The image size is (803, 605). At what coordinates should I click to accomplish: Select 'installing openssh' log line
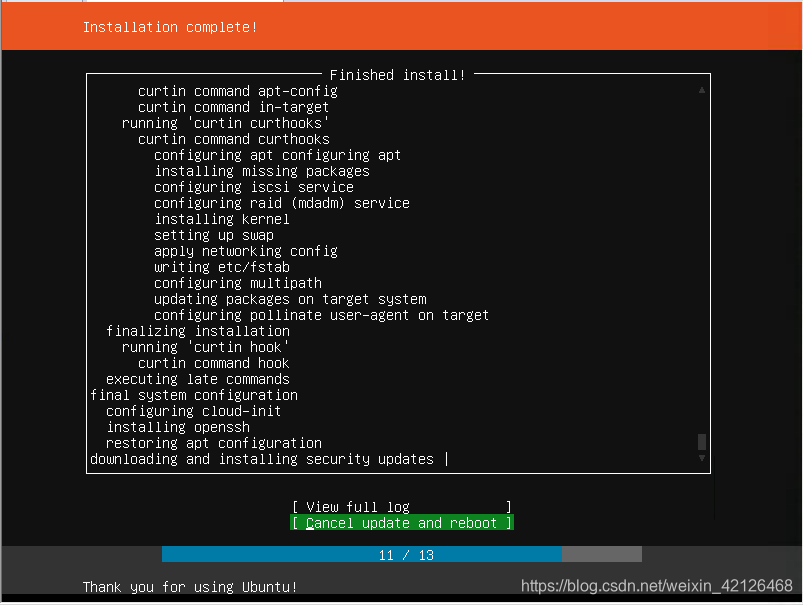(x=178, y=427)
